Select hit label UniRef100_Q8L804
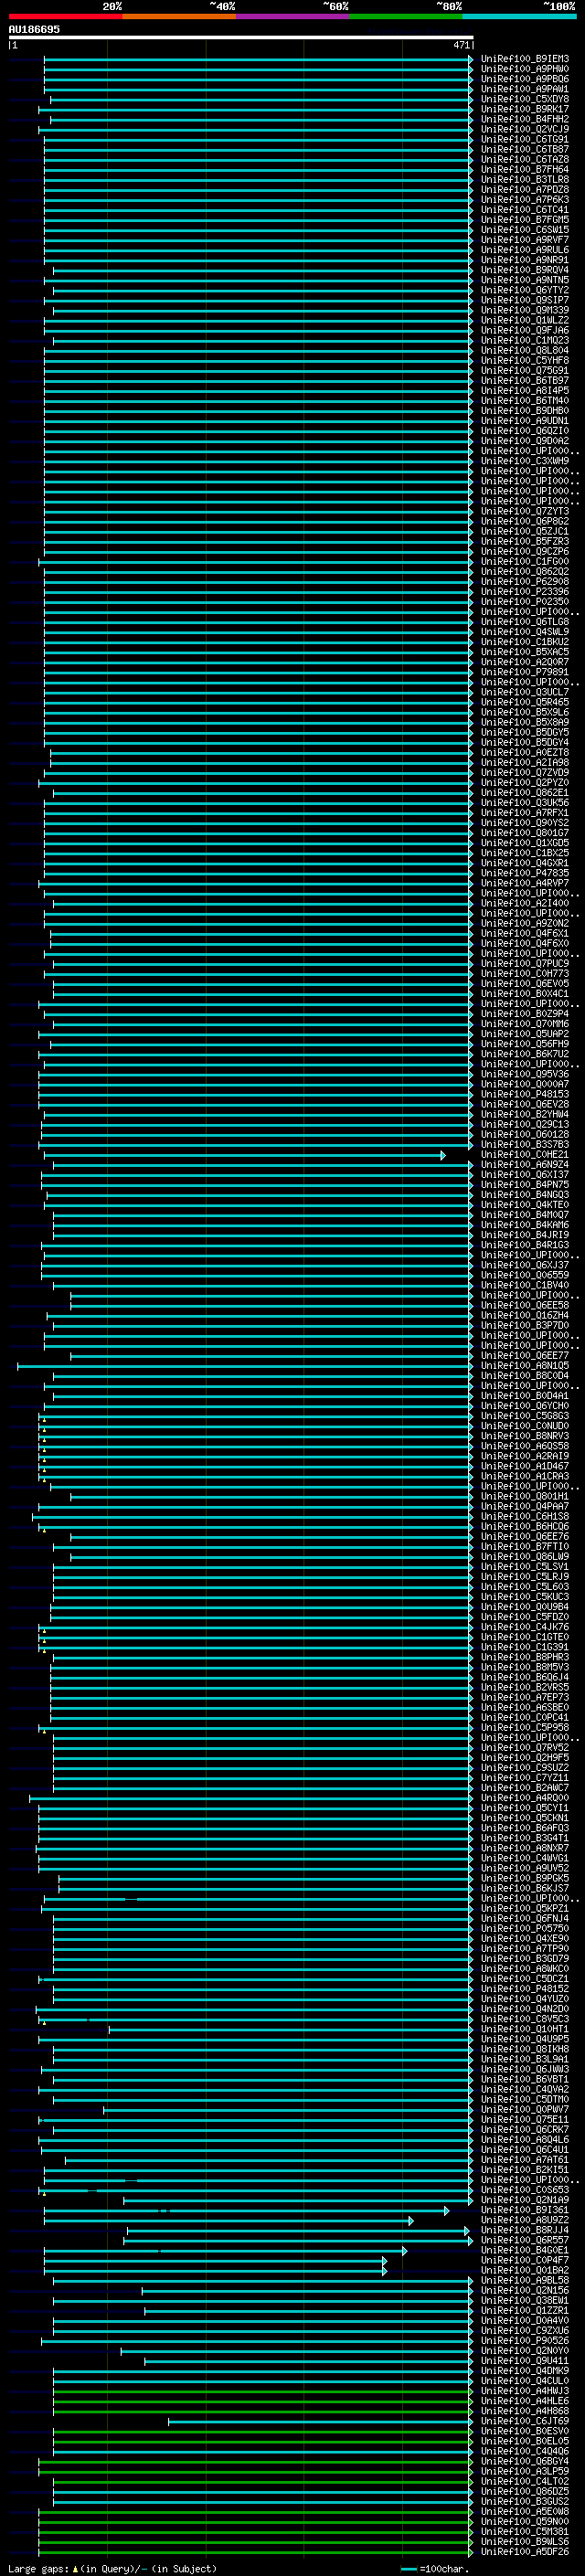 pyautogui.click(x=525, y=350)
